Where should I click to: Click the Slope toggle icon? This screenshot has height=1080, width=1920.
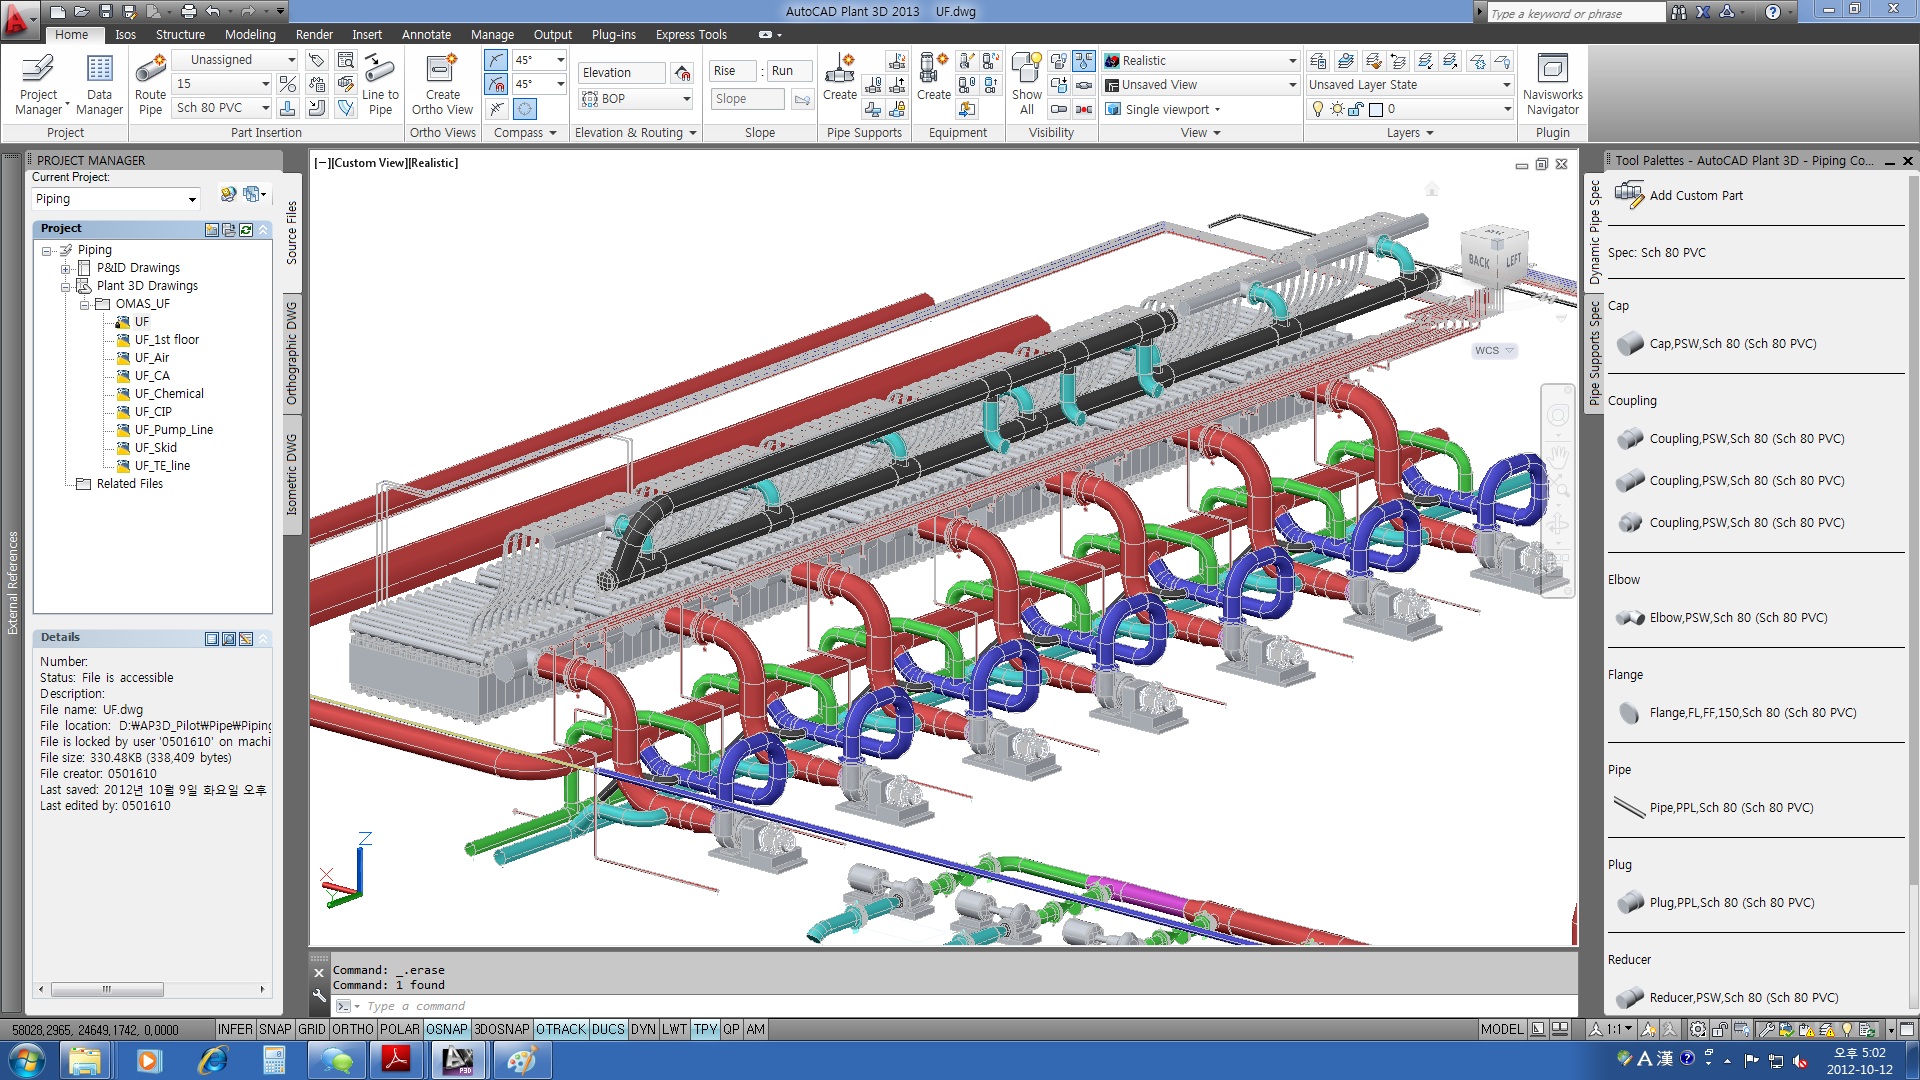click(x=802, y=99)
